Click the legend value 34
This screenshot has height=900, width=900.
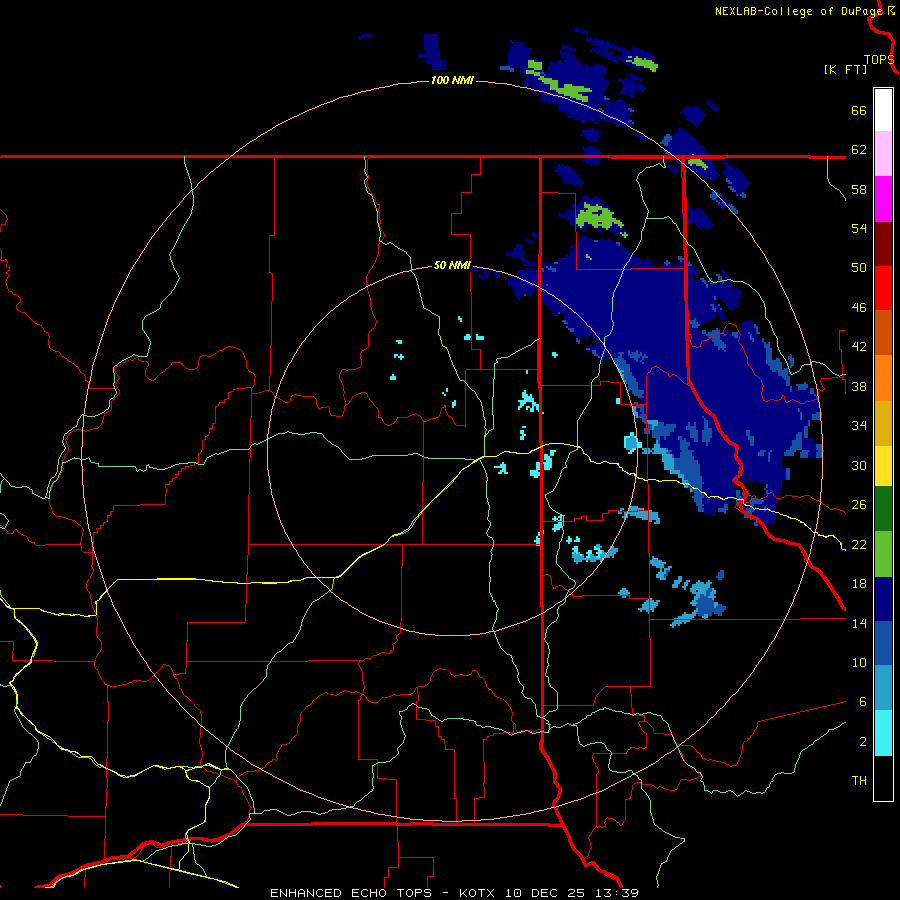(859, 426)
